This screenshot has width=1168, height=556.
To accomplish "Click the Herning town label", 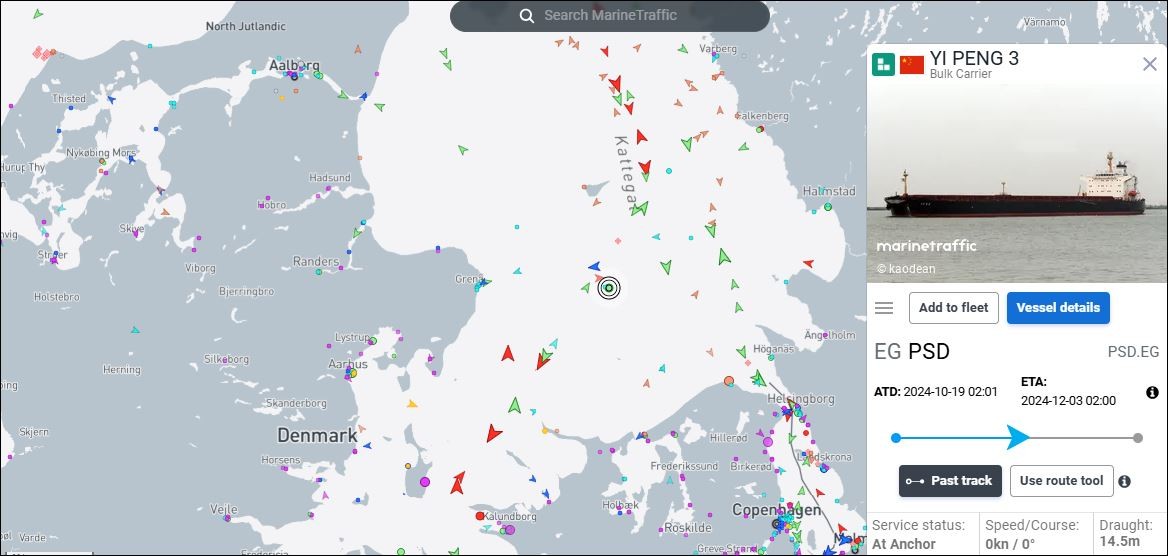I will coord(121,370).
